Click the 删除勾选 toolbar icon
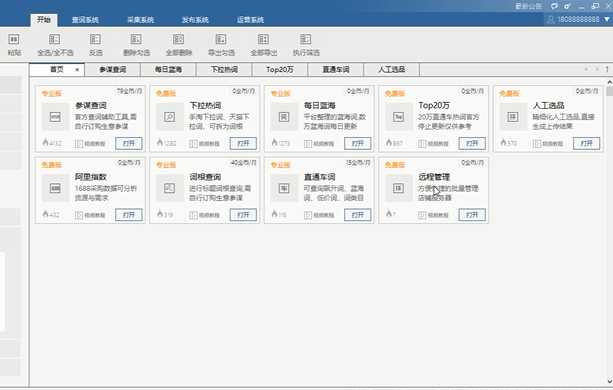613x390 pixels. pos(136,39)
